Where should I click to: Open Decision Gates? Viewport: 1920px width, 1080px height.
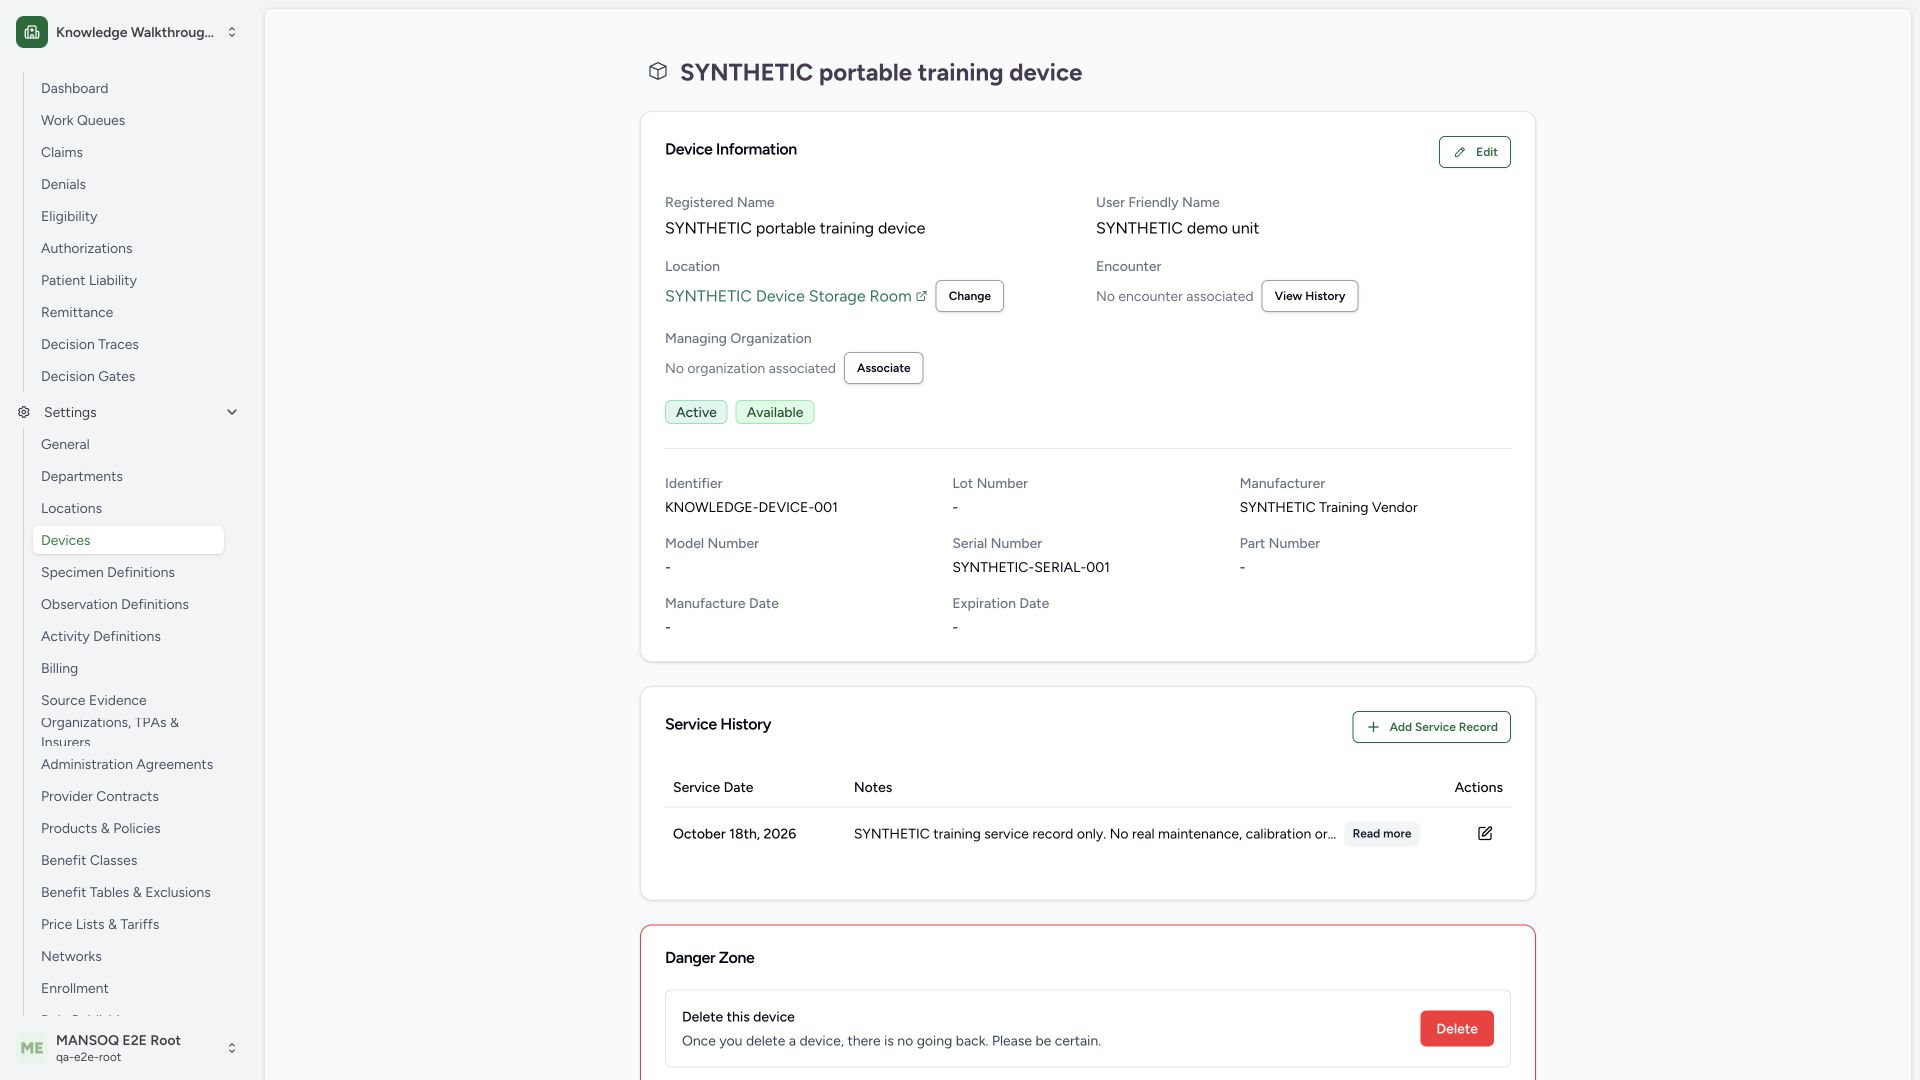[x=88, y=376]
